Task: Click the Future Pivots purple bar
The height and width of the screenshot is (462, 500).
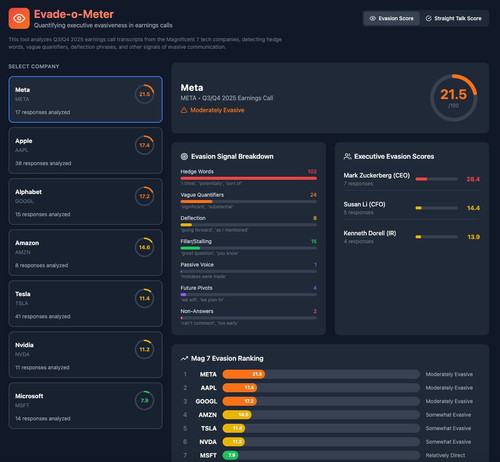Action: (183, 295)
